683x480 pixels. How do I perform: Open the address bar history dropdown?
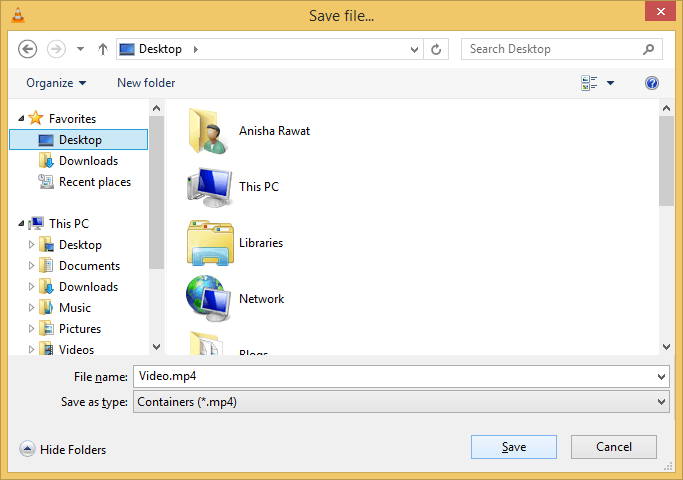point(414,50)
